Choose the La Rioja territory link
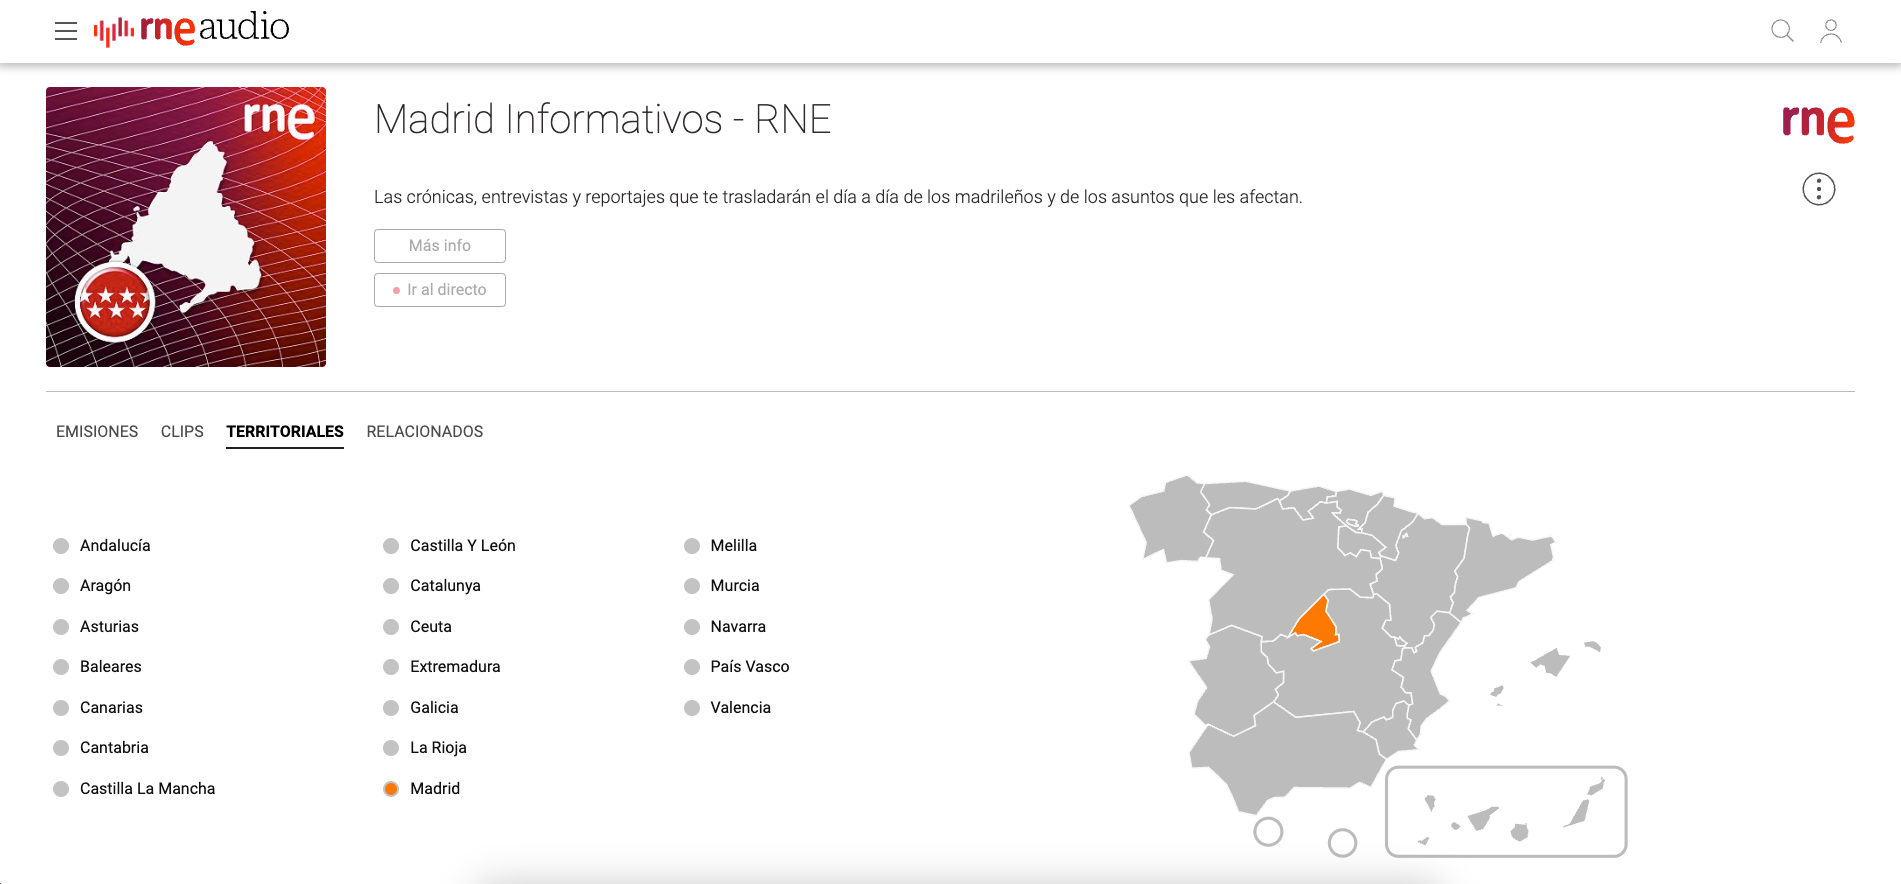Viewport: 1901px width, 884px height. [x=438, y=748]
